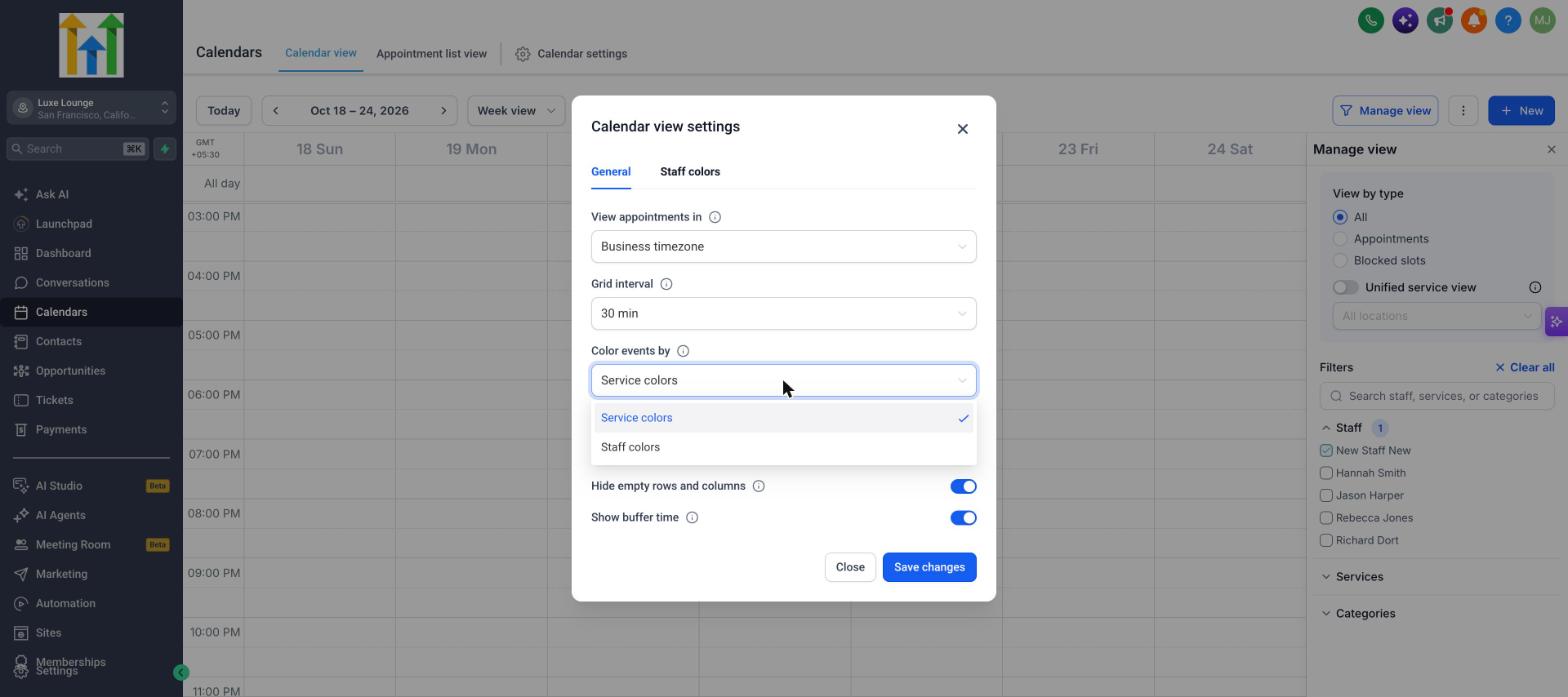
Task: Open the 30 min grid interval dropdown
Action: click(x=783, y=314)
